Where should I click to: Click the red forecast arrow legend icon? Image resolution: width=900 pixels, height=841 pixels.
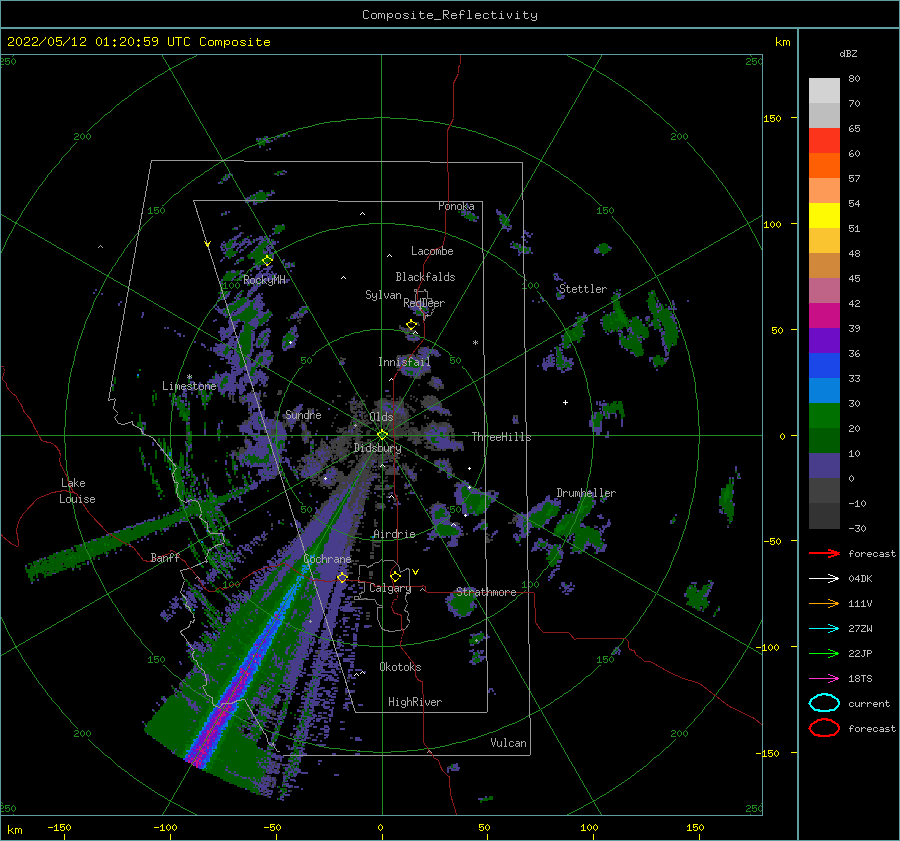[x=824, y=553]
